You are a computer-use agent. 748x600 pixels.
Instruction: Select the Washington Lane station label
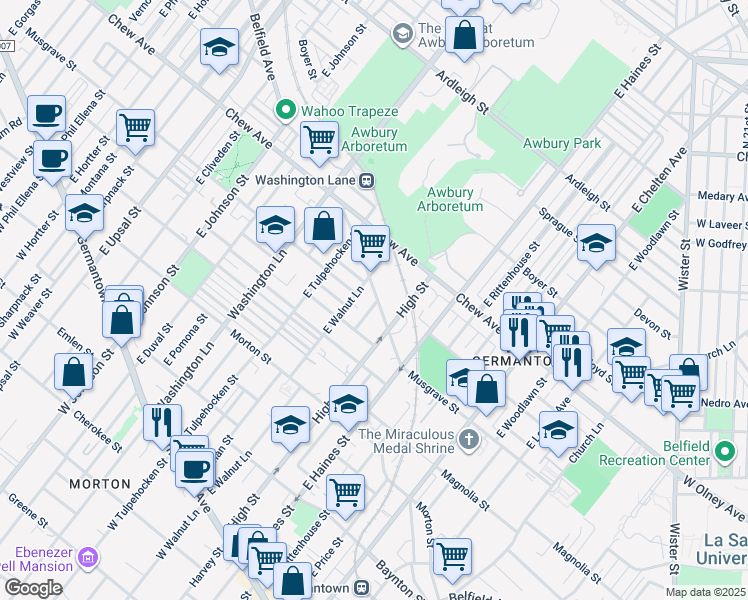[x=305, y=180]
